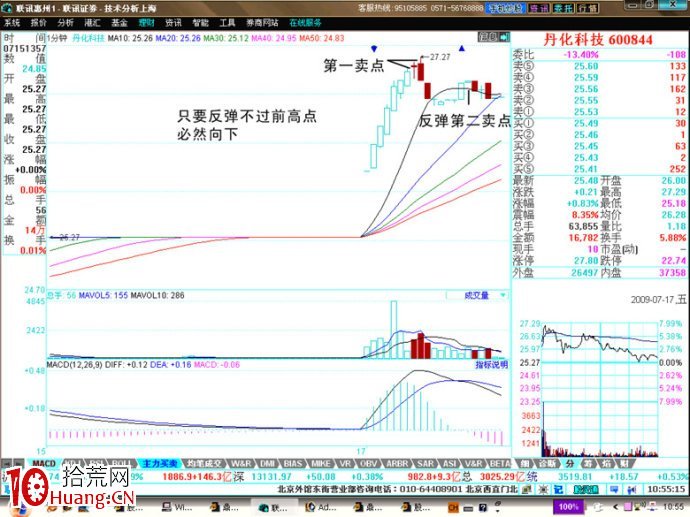The image size is (690, 517).
Task: Switch to the 细 detail tab
Action: point(525,463)
